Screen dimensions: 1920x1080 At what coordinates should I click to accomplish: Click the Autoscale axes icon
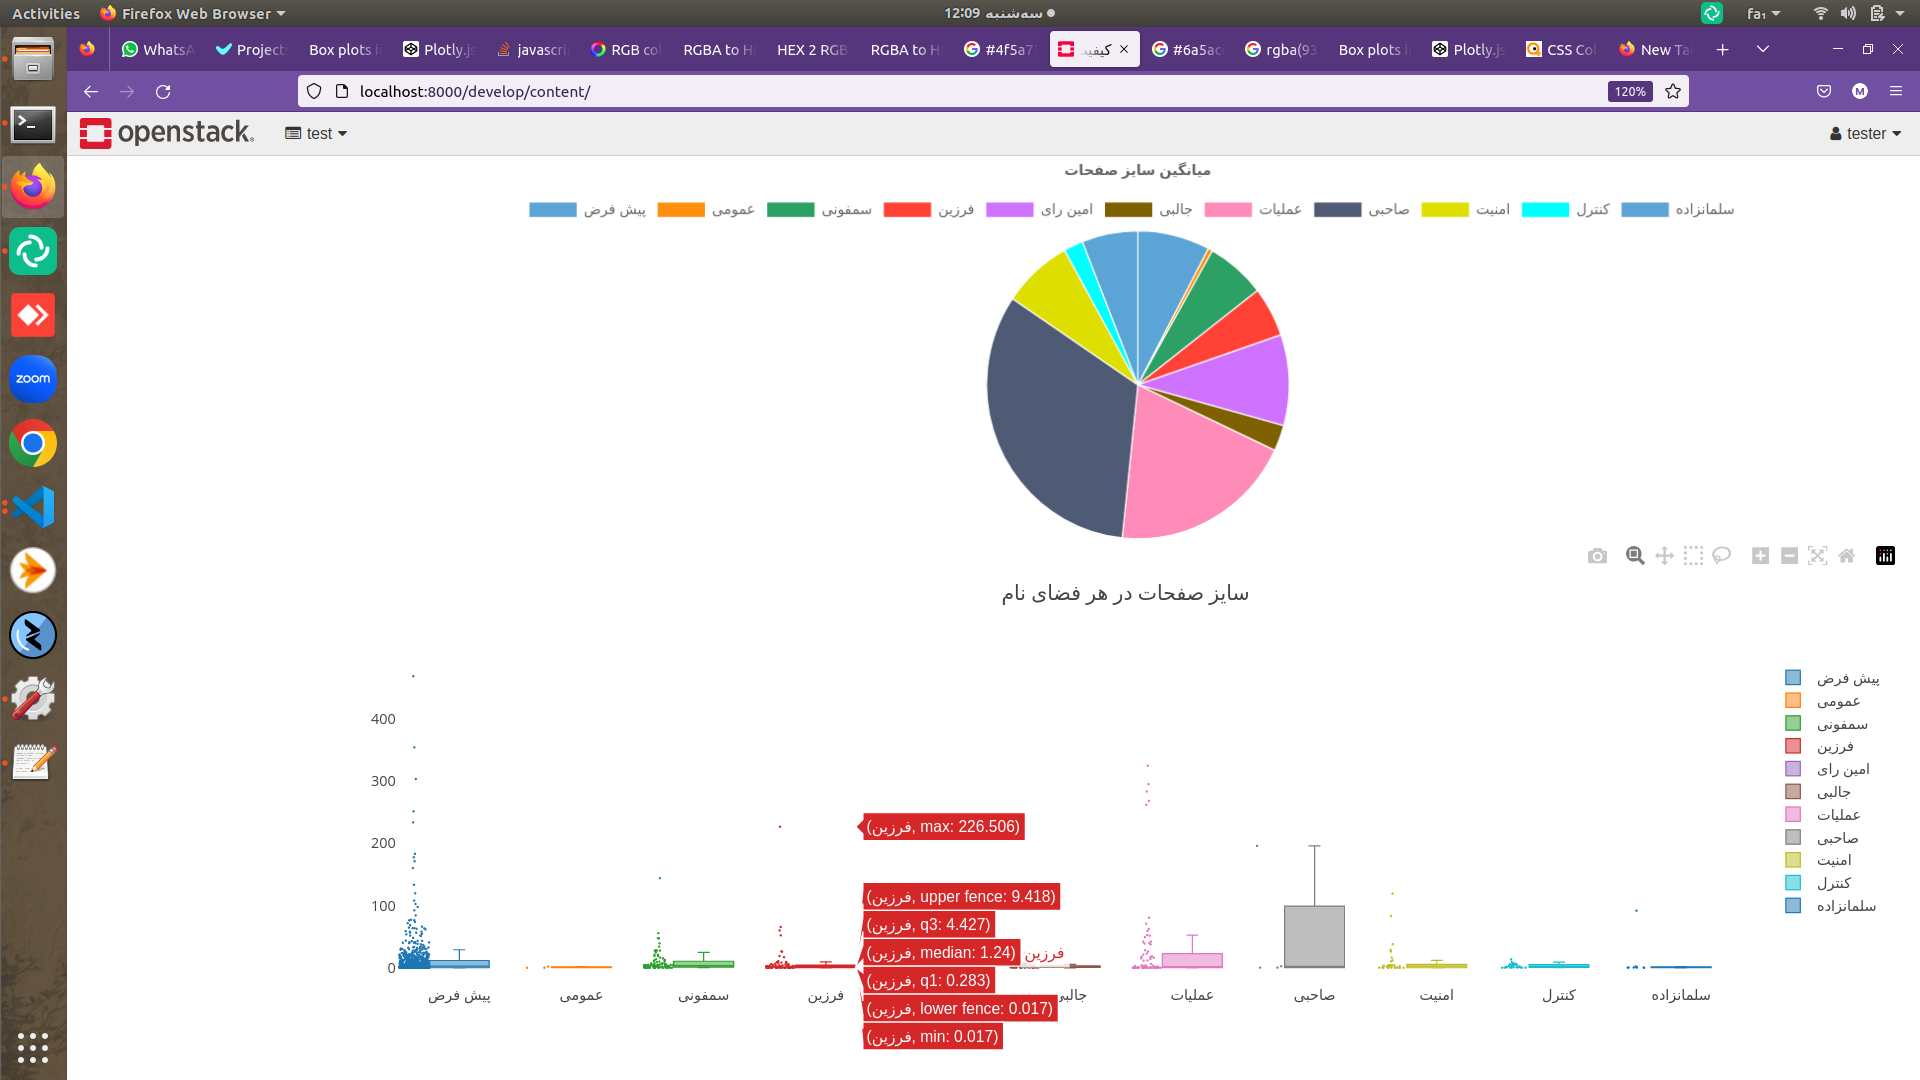click(x=1818, y=556)
